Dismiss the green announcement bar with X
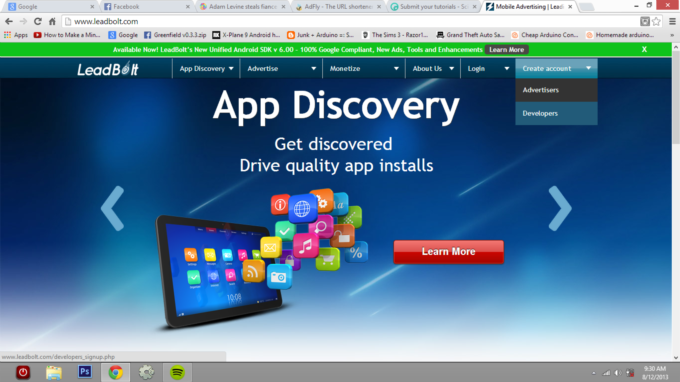This screenshot has width=680, height=382. [644, 49]
